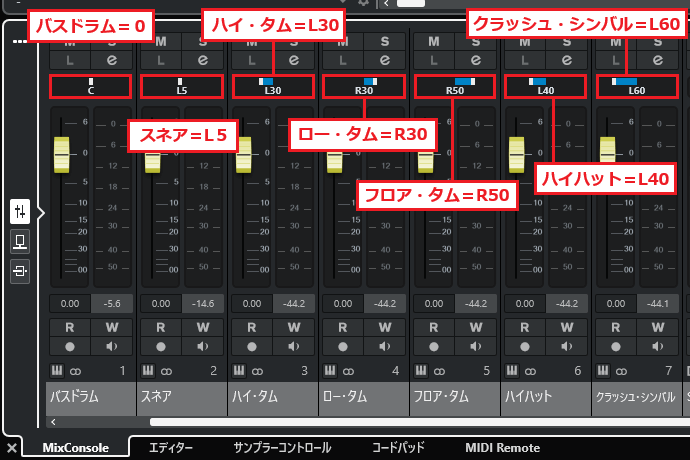
Task: Enable Read automation on ロー・タム channel
Action: pos(342,327)
